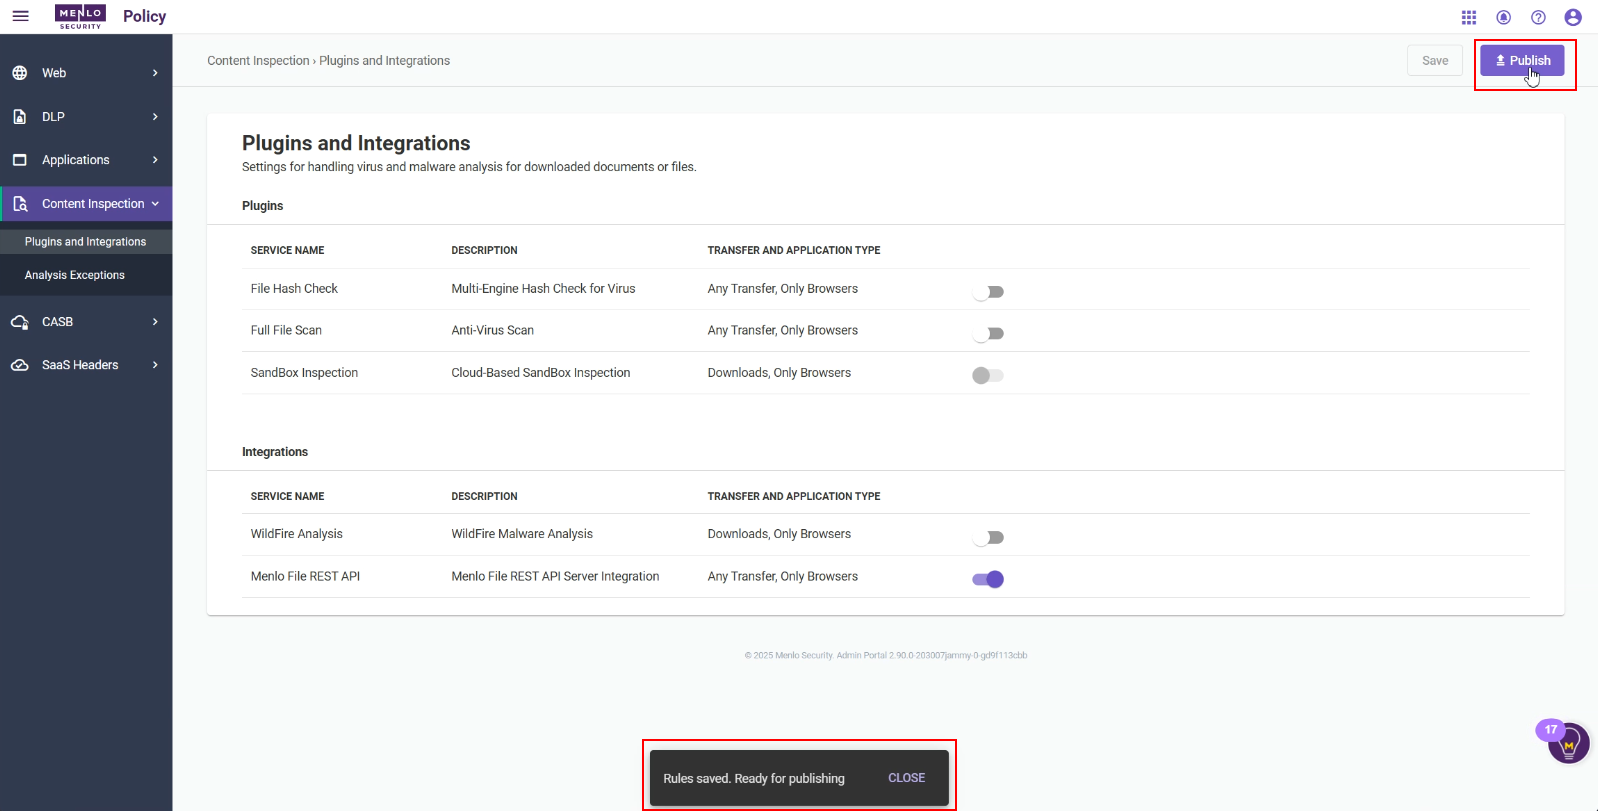This screenshot has width=1598, height=811.
Task: Click the Menlo Security logo
Action: (x=80, y=16)
